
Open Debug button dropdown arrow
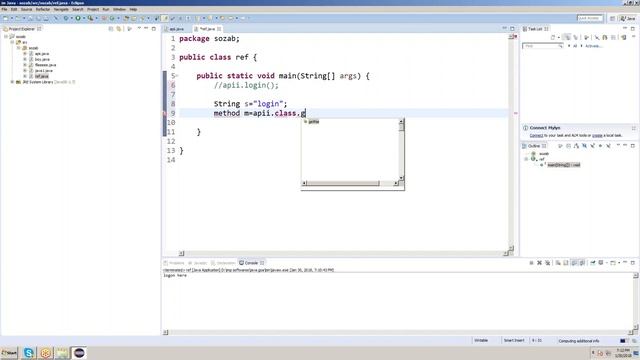click(72, 18)
